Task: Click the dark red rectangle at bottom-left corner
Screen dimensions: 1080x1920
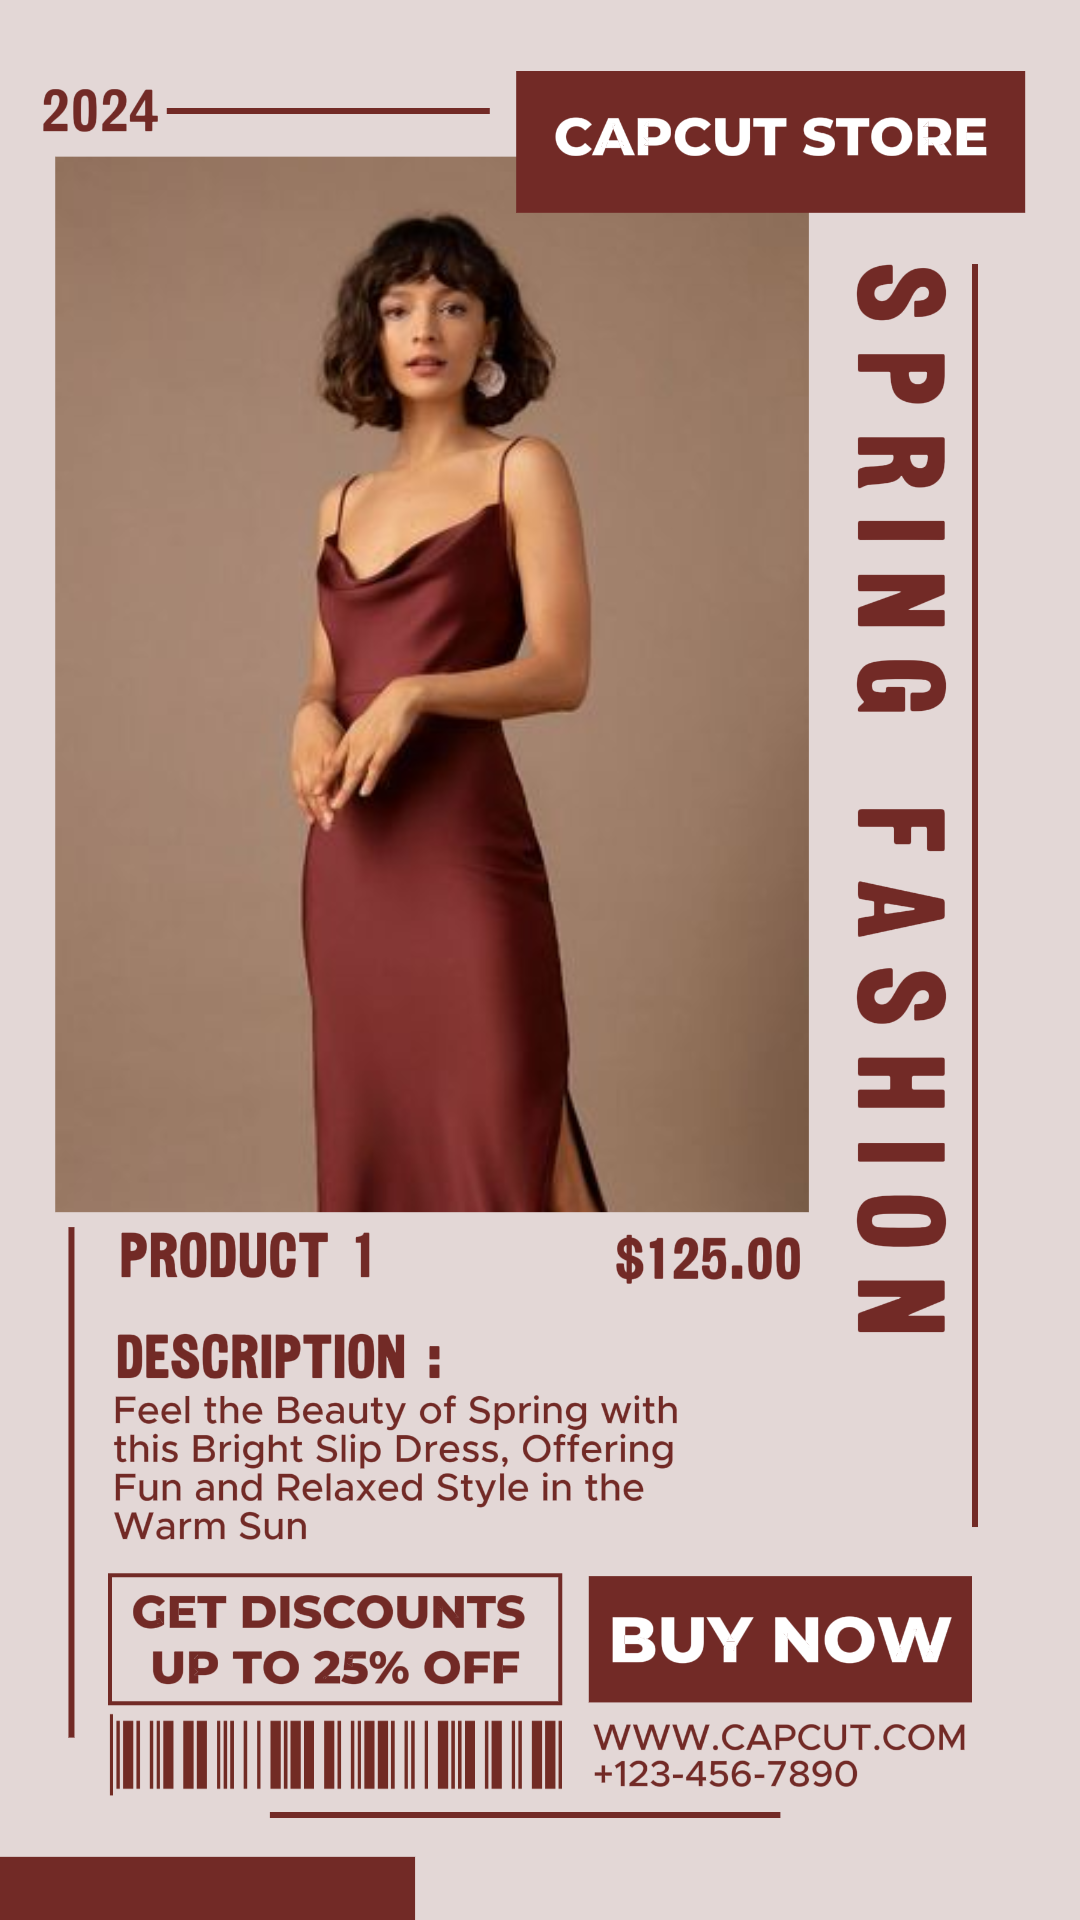Action: [x=207, y=1888]
